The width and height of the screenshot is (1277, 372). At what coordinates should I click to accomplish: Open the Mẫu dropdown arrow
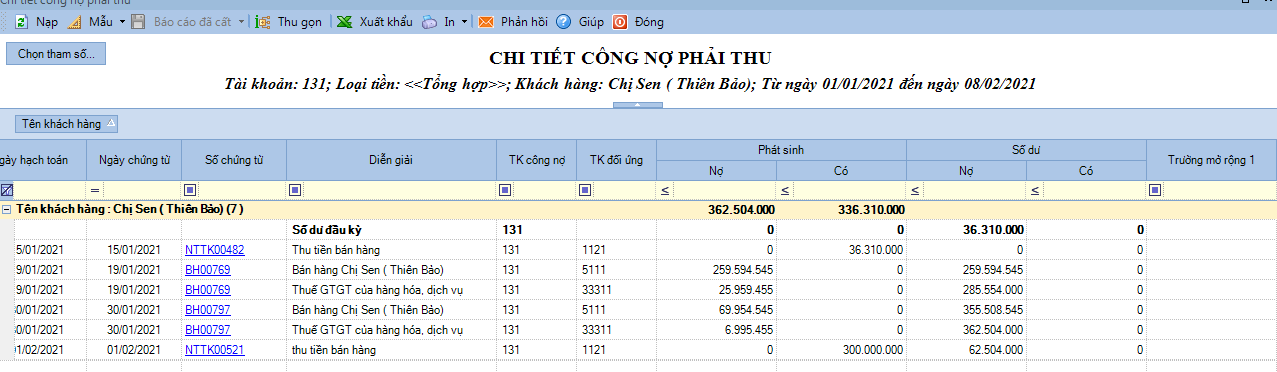click(122, 21)
